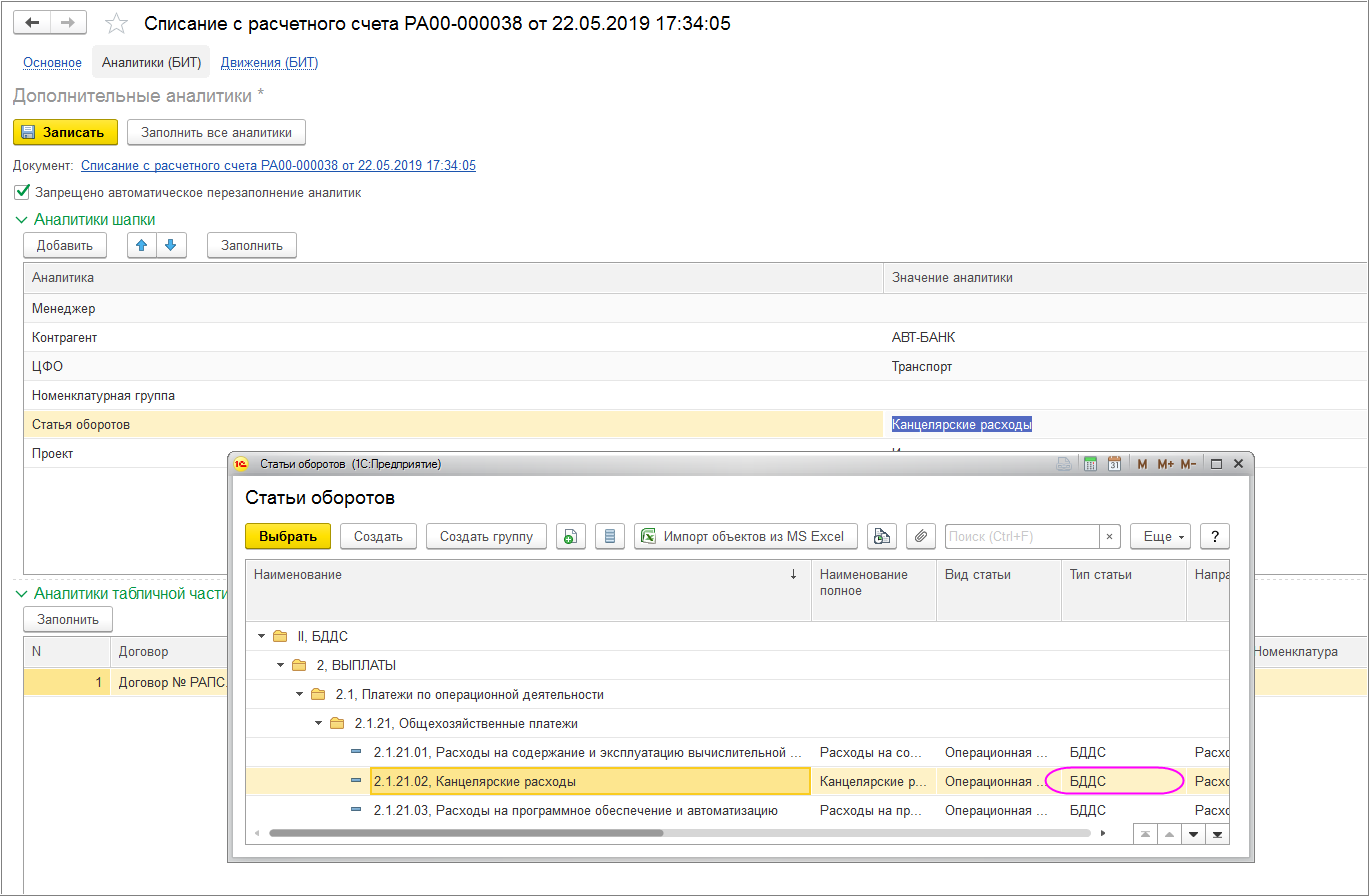The height and width of the screenshot is (896, 1369).
Task: Add document to favorites with the star icon
Action: pos(117,23)
